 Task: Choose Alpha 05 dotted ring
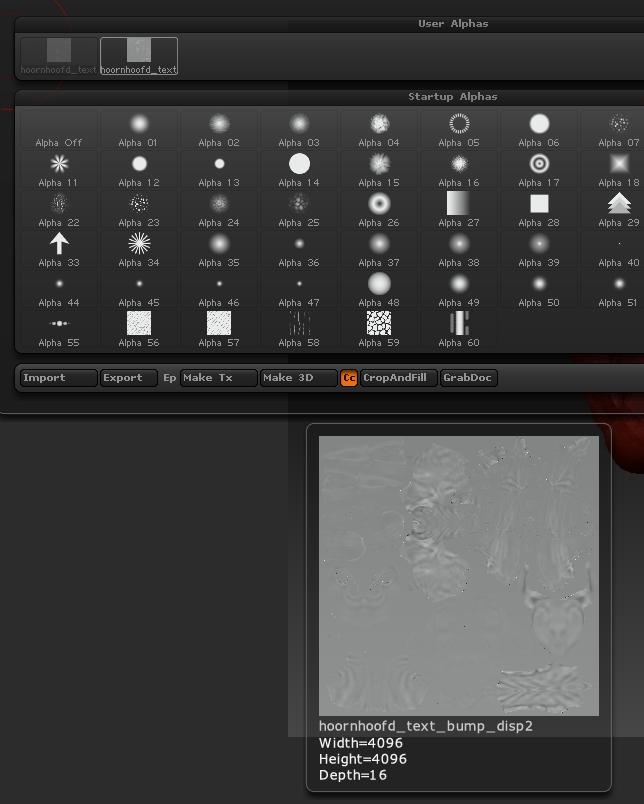[459, 130]
